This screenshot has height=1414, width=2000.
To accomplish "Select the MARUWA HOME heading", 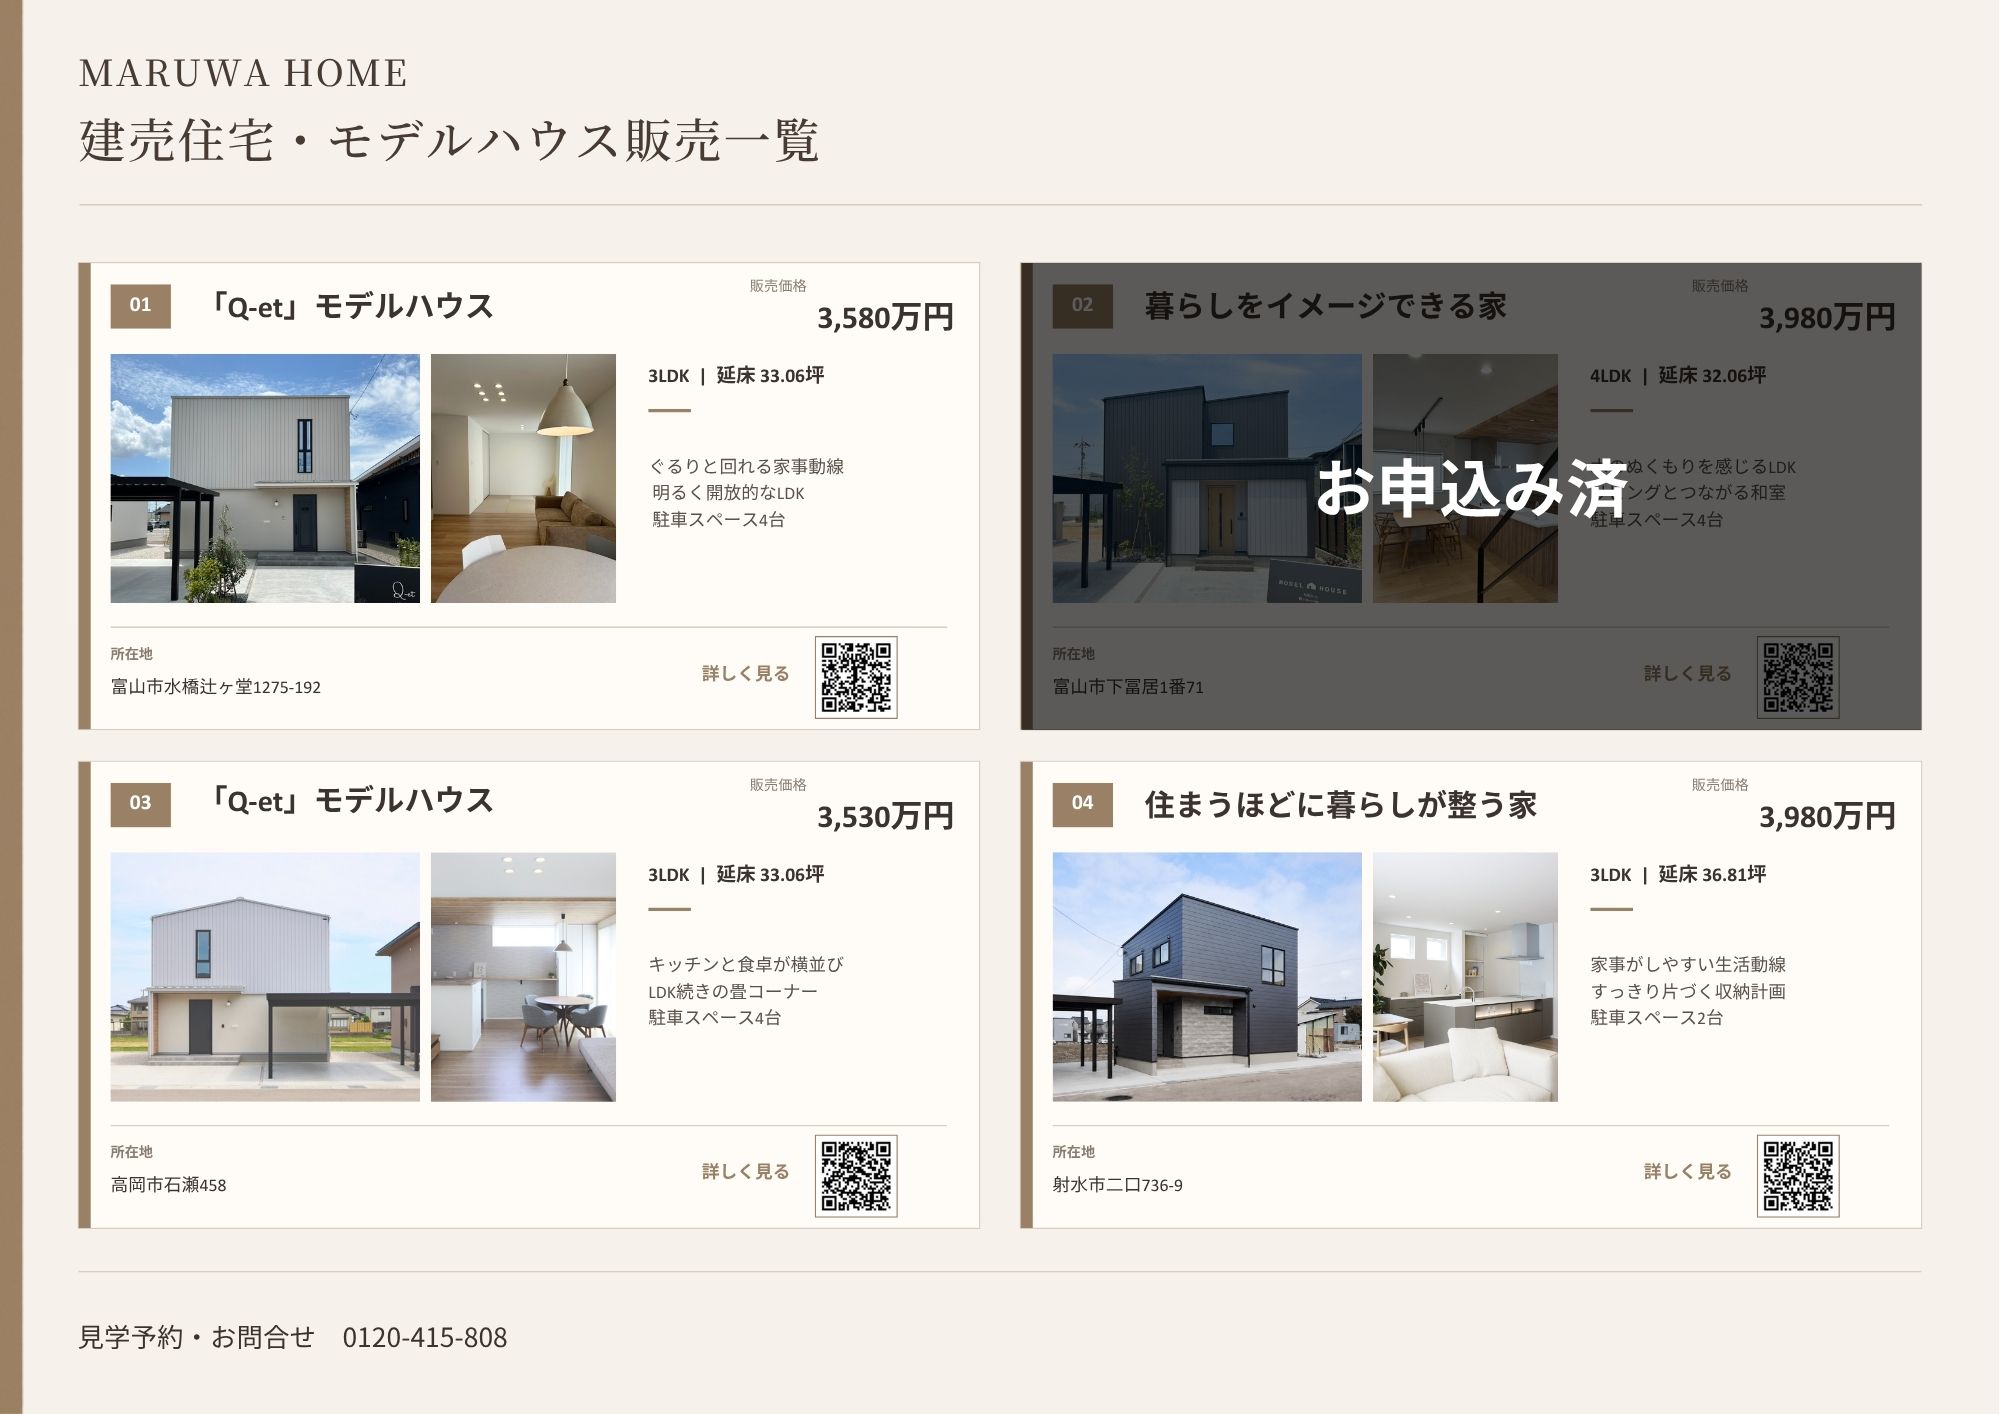I will (243, 73).
